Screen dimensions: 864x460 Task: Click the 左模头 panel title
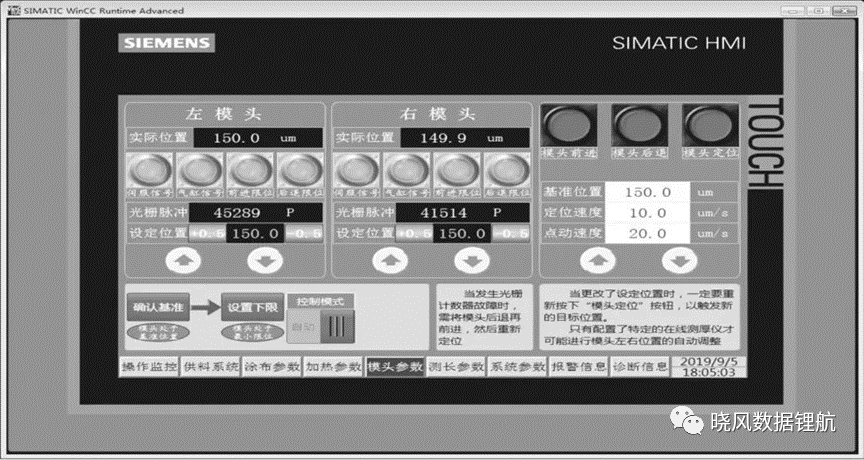pyautogui.click(x=224, y=115)
